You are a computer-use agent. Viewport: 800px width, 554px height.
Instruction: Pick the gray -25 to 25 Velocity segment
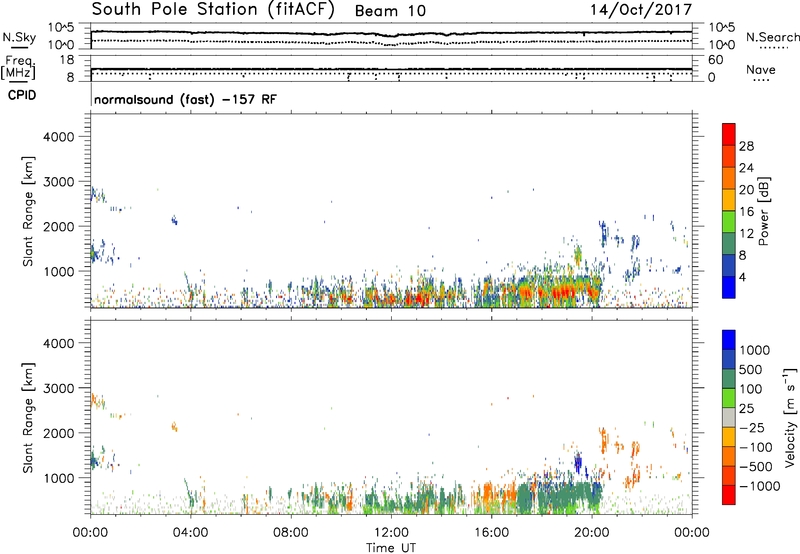tap(729, 417)
